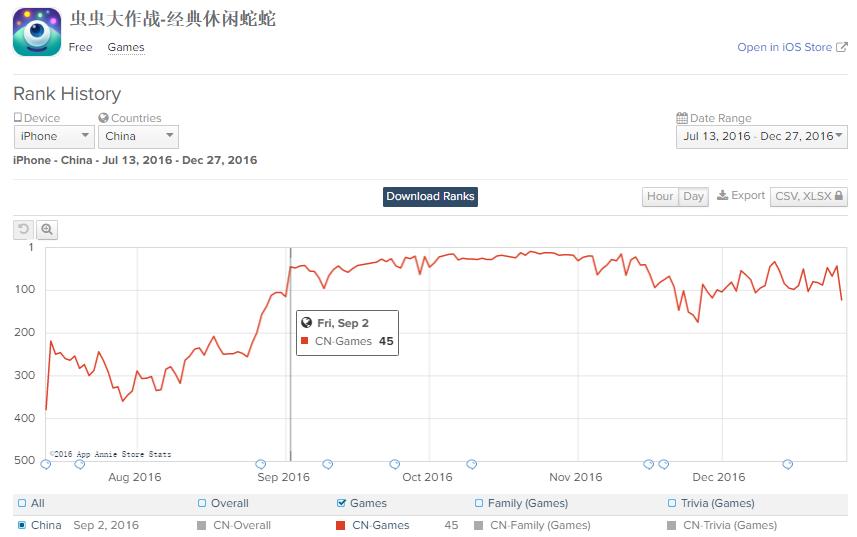Screen dimensions: 857x537
Task: Toggle the All checkbox
Action: pyautogui.click(x=22, y=503)
